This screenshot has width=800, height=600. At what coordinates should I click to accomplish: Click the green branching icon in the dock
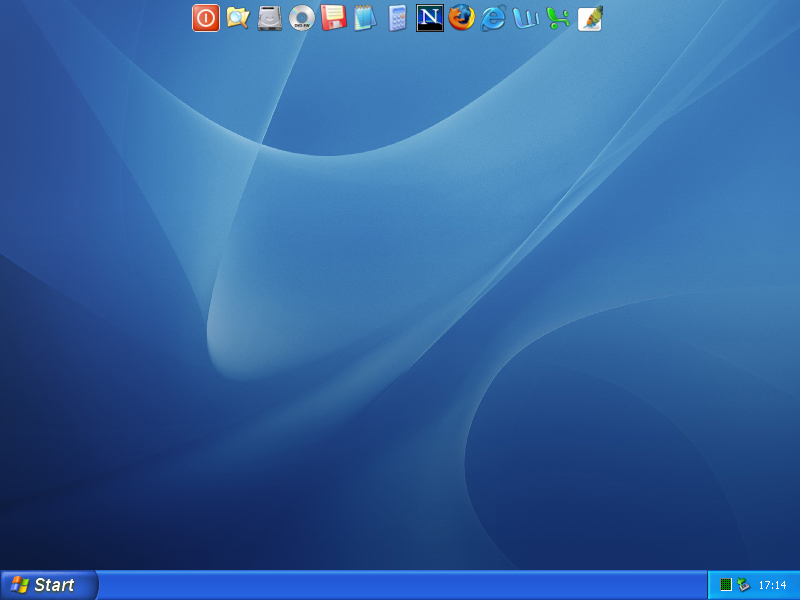click(558, 18)
